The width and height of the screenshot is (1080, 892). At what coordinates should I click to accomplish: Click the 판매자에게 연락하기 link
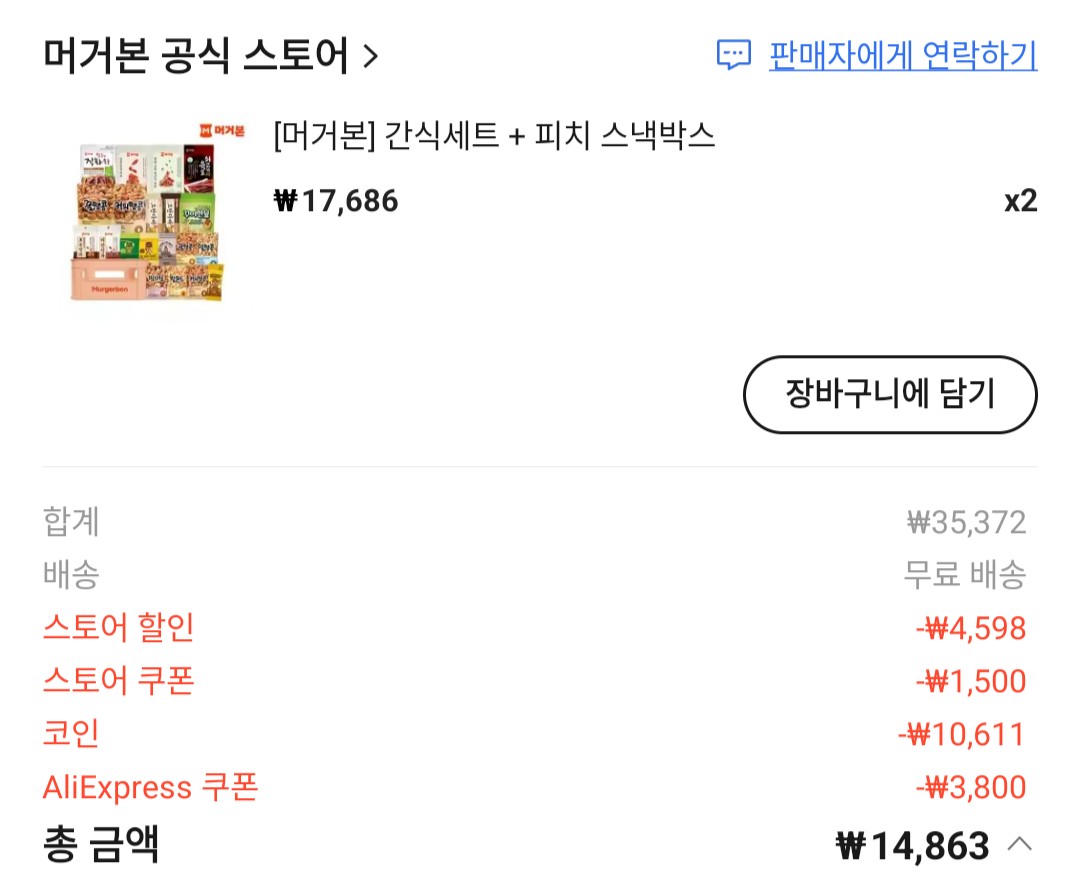[x=902, y=55]
